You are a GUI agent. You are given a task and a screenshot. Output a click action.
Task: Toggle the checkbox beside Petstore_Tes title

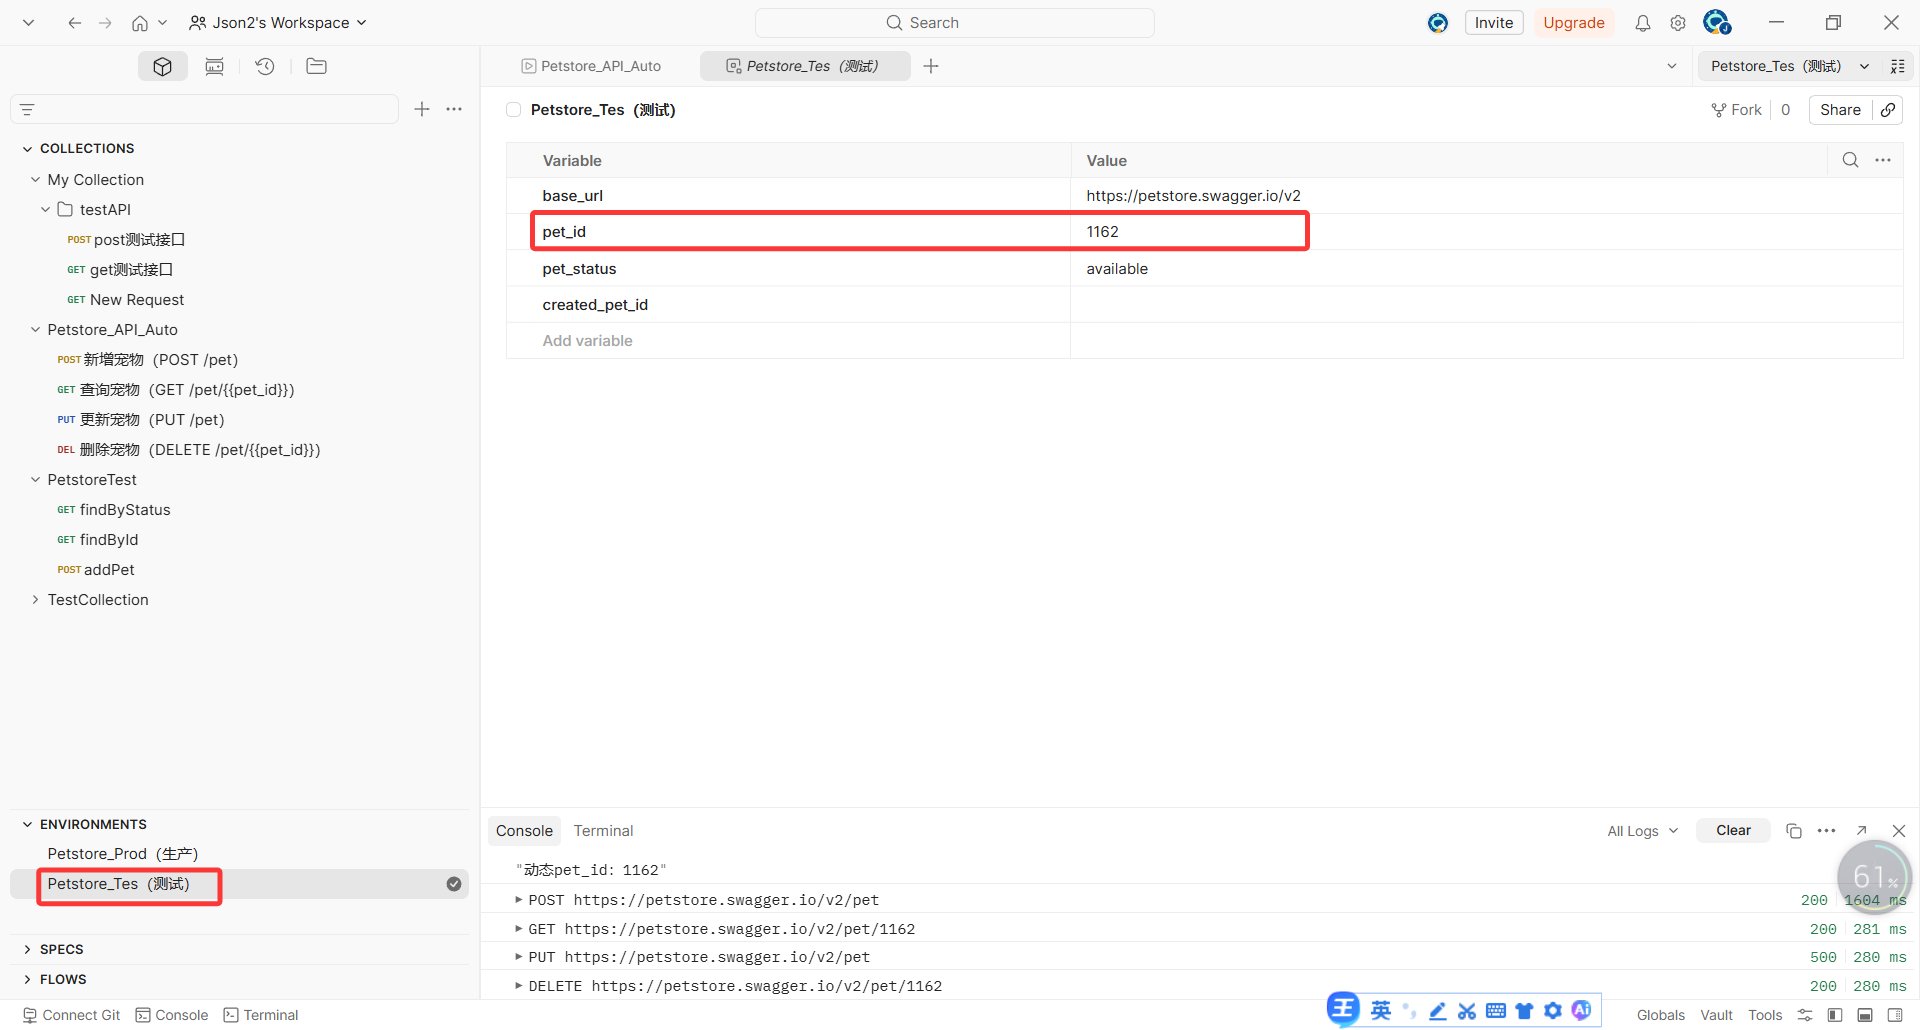click(x=513, y=110)
